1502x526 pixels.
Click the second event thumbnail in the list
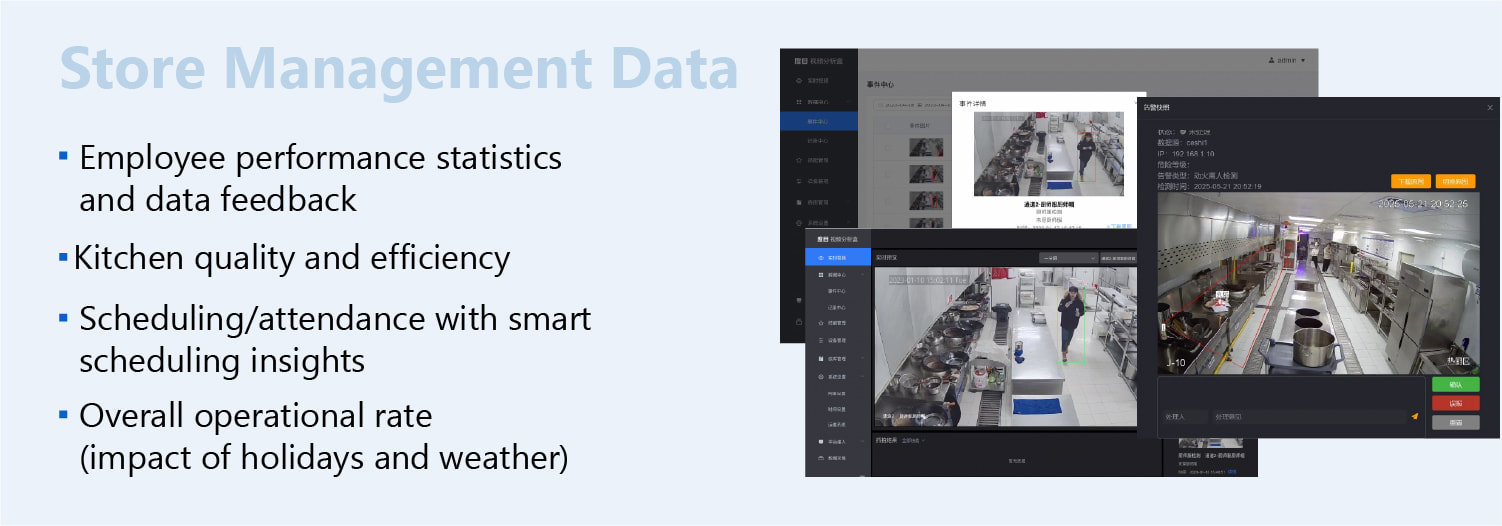(x=925, y=174)
